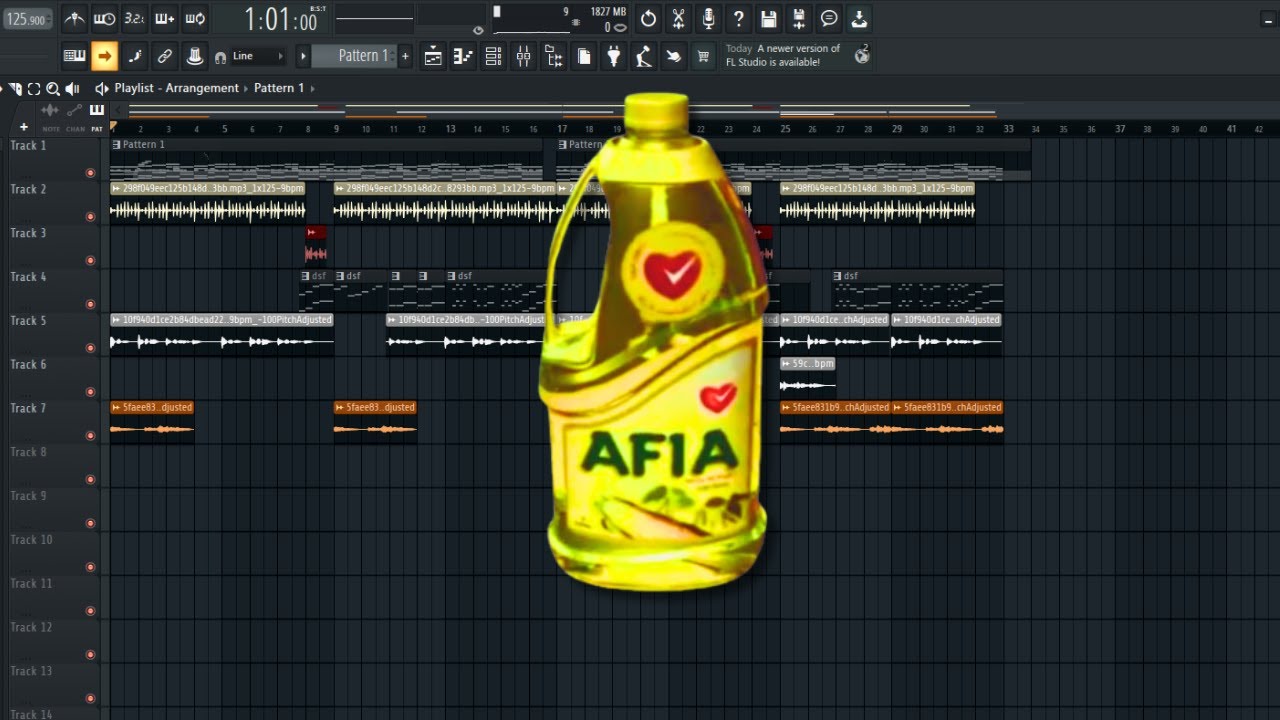Open the newer version available notice
The width and height of the screenshot is (1280, 720).
click(x=784, y=55)
